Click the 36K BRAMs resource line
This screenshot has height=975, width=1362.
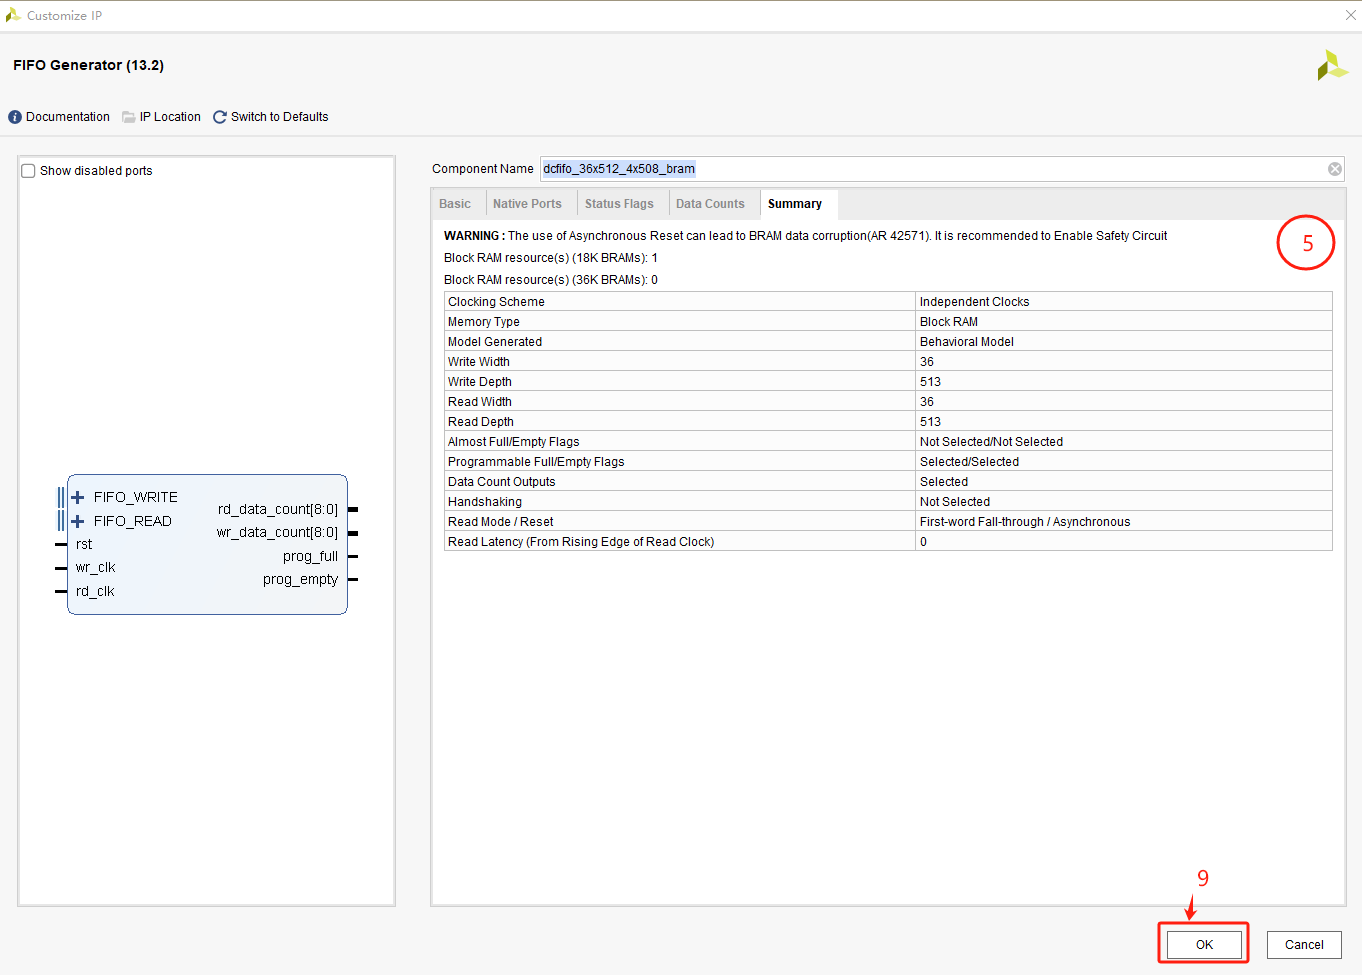click(x=551, y=280)
